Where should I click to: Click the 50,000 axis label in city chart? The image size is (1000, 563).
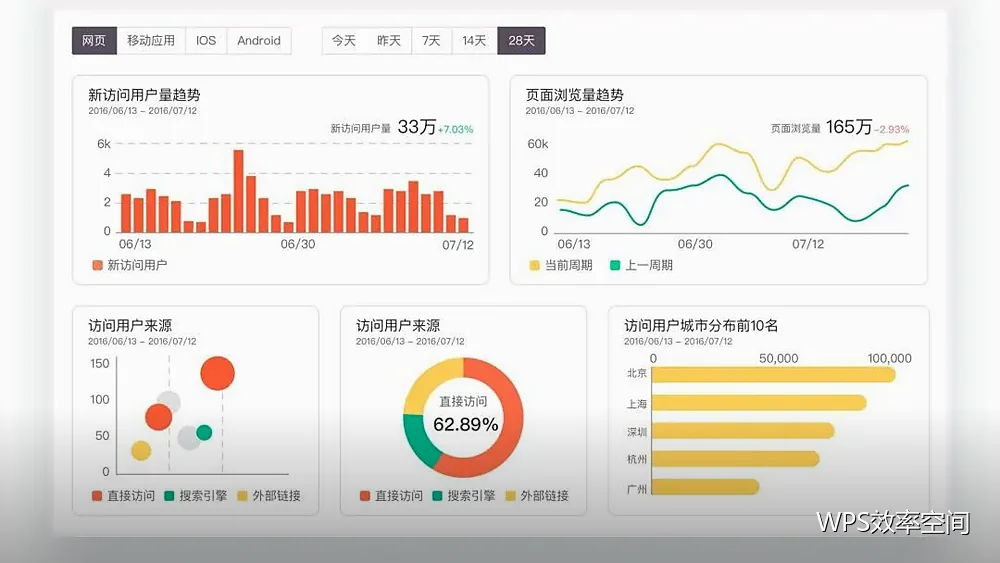779,358
